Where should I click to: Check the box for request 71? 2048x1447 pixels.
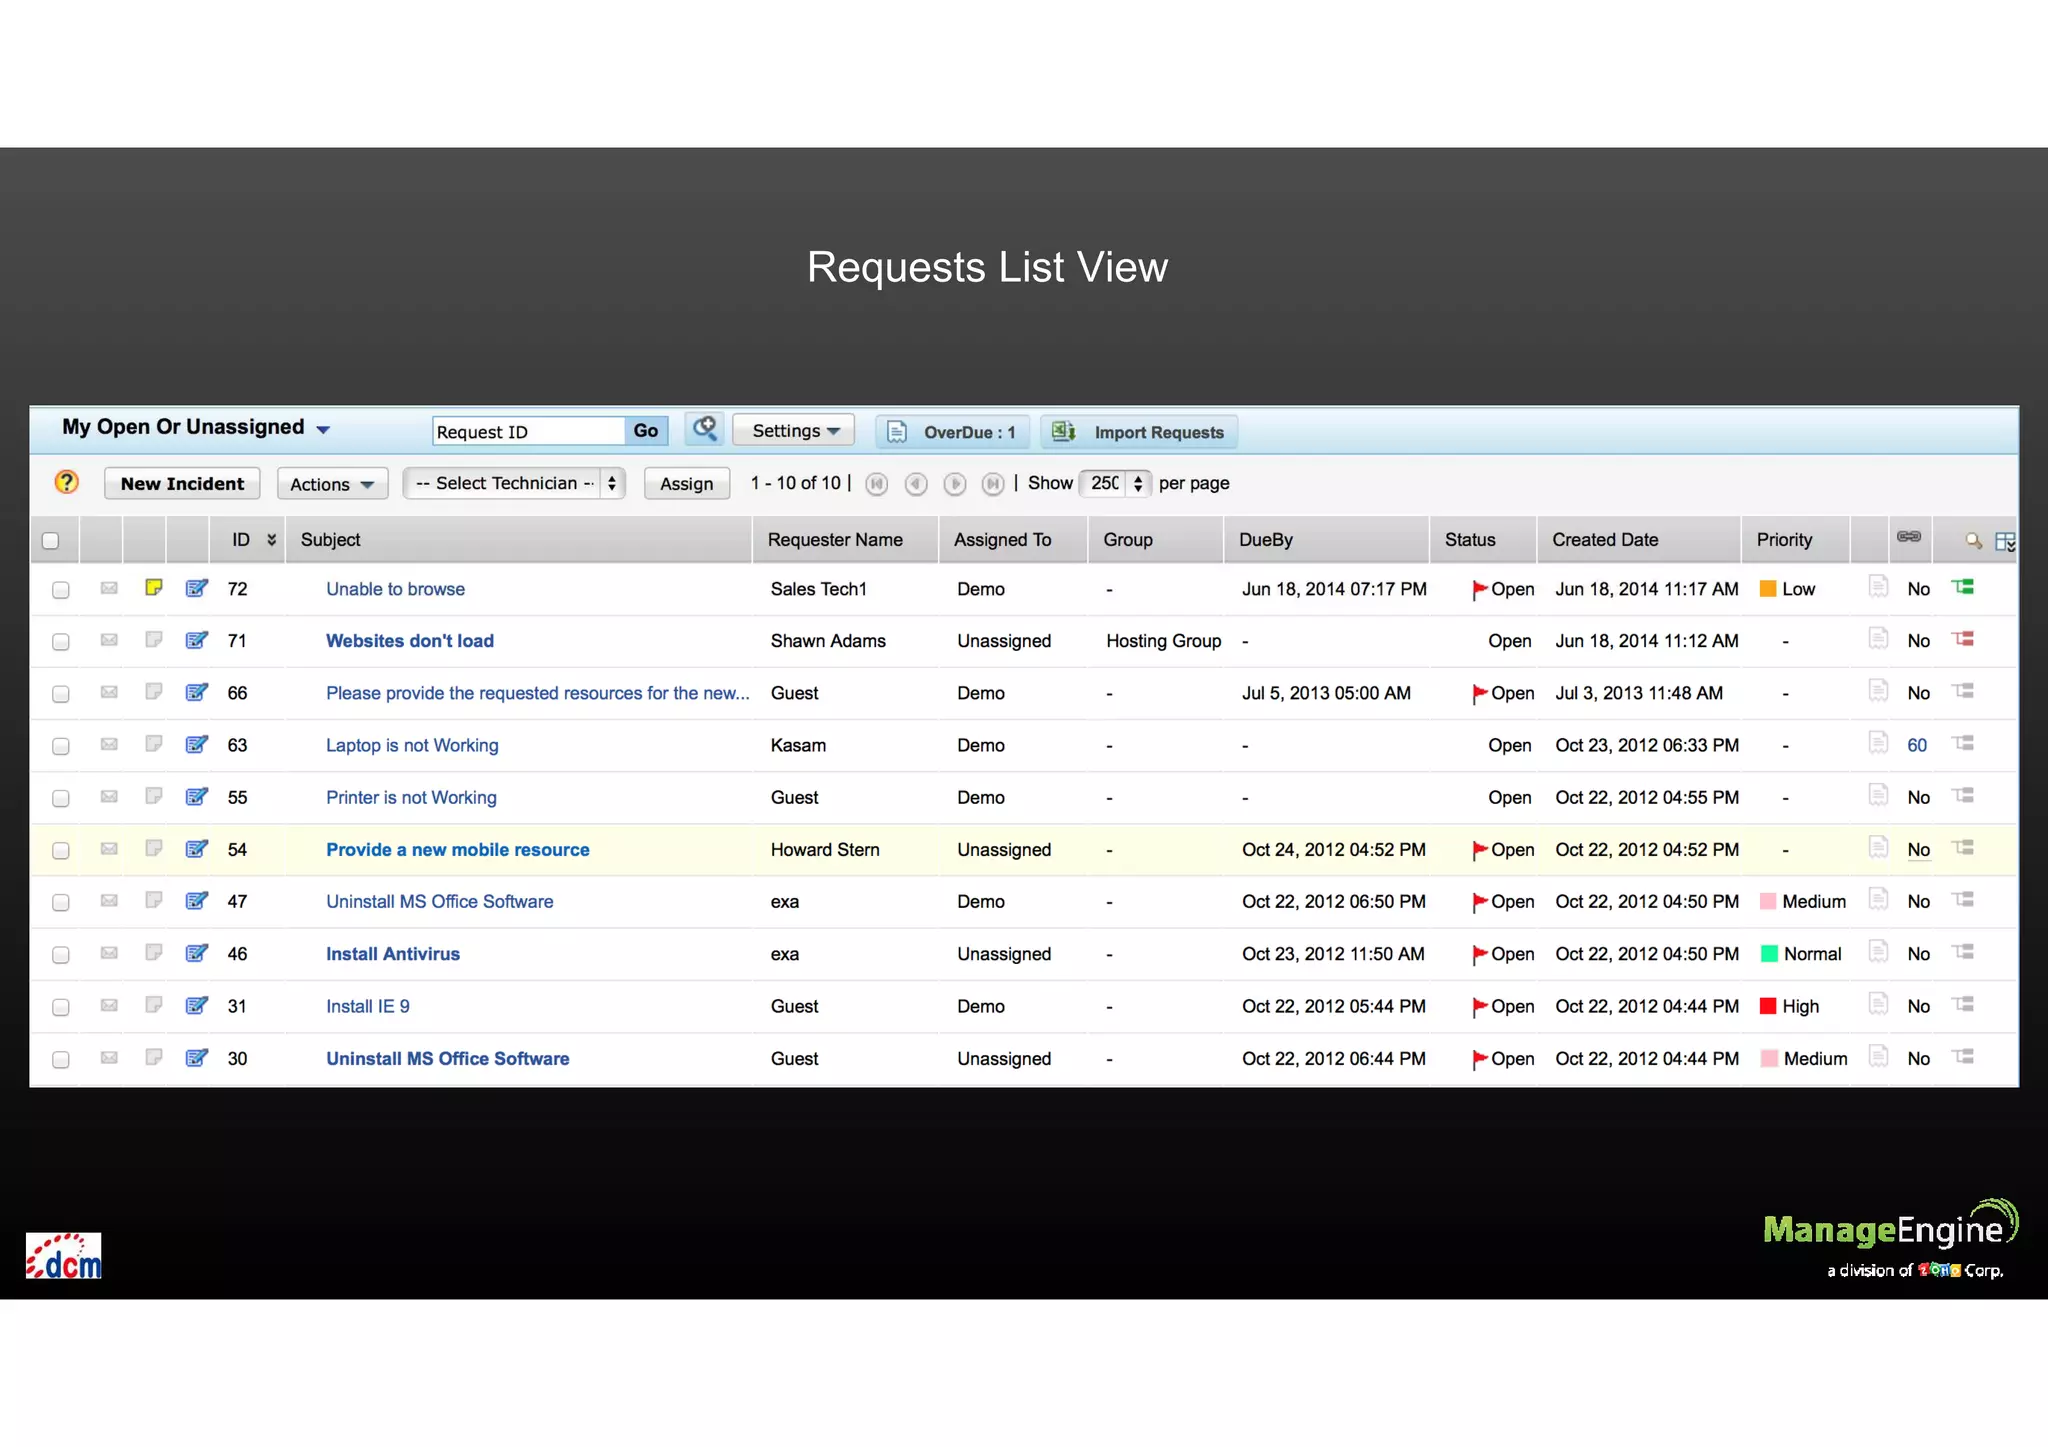coord(61,642)
